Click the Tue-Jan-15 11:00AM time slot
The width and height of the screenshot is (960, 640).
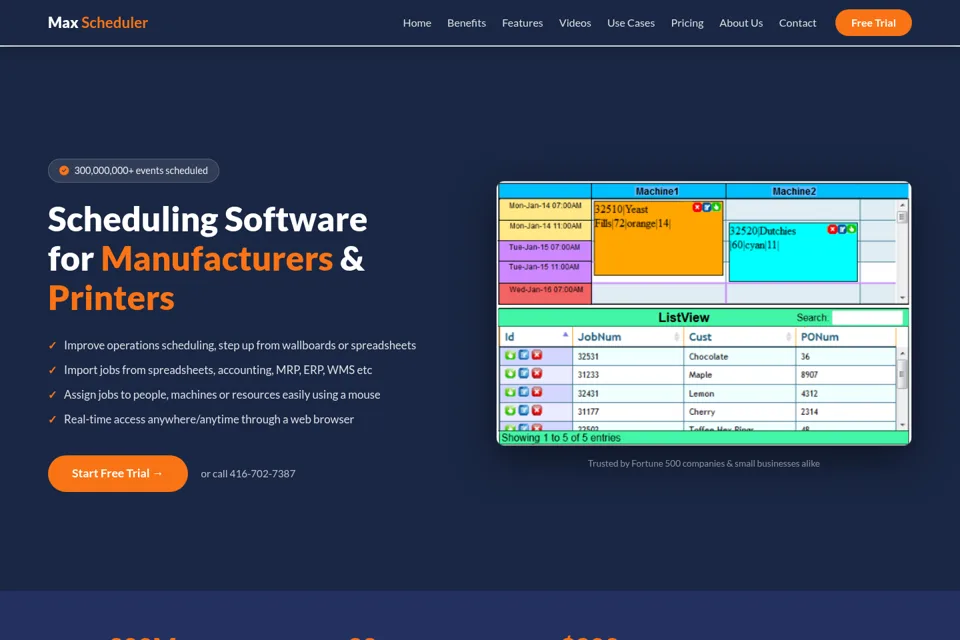(545, 271)
